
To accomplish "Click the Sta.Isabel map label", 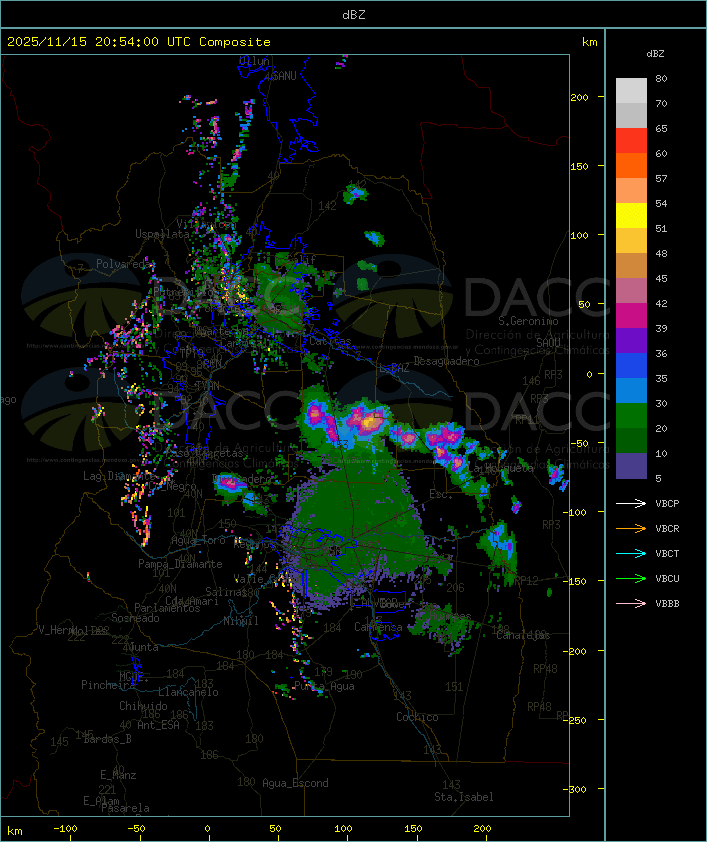I will [464, 797].
